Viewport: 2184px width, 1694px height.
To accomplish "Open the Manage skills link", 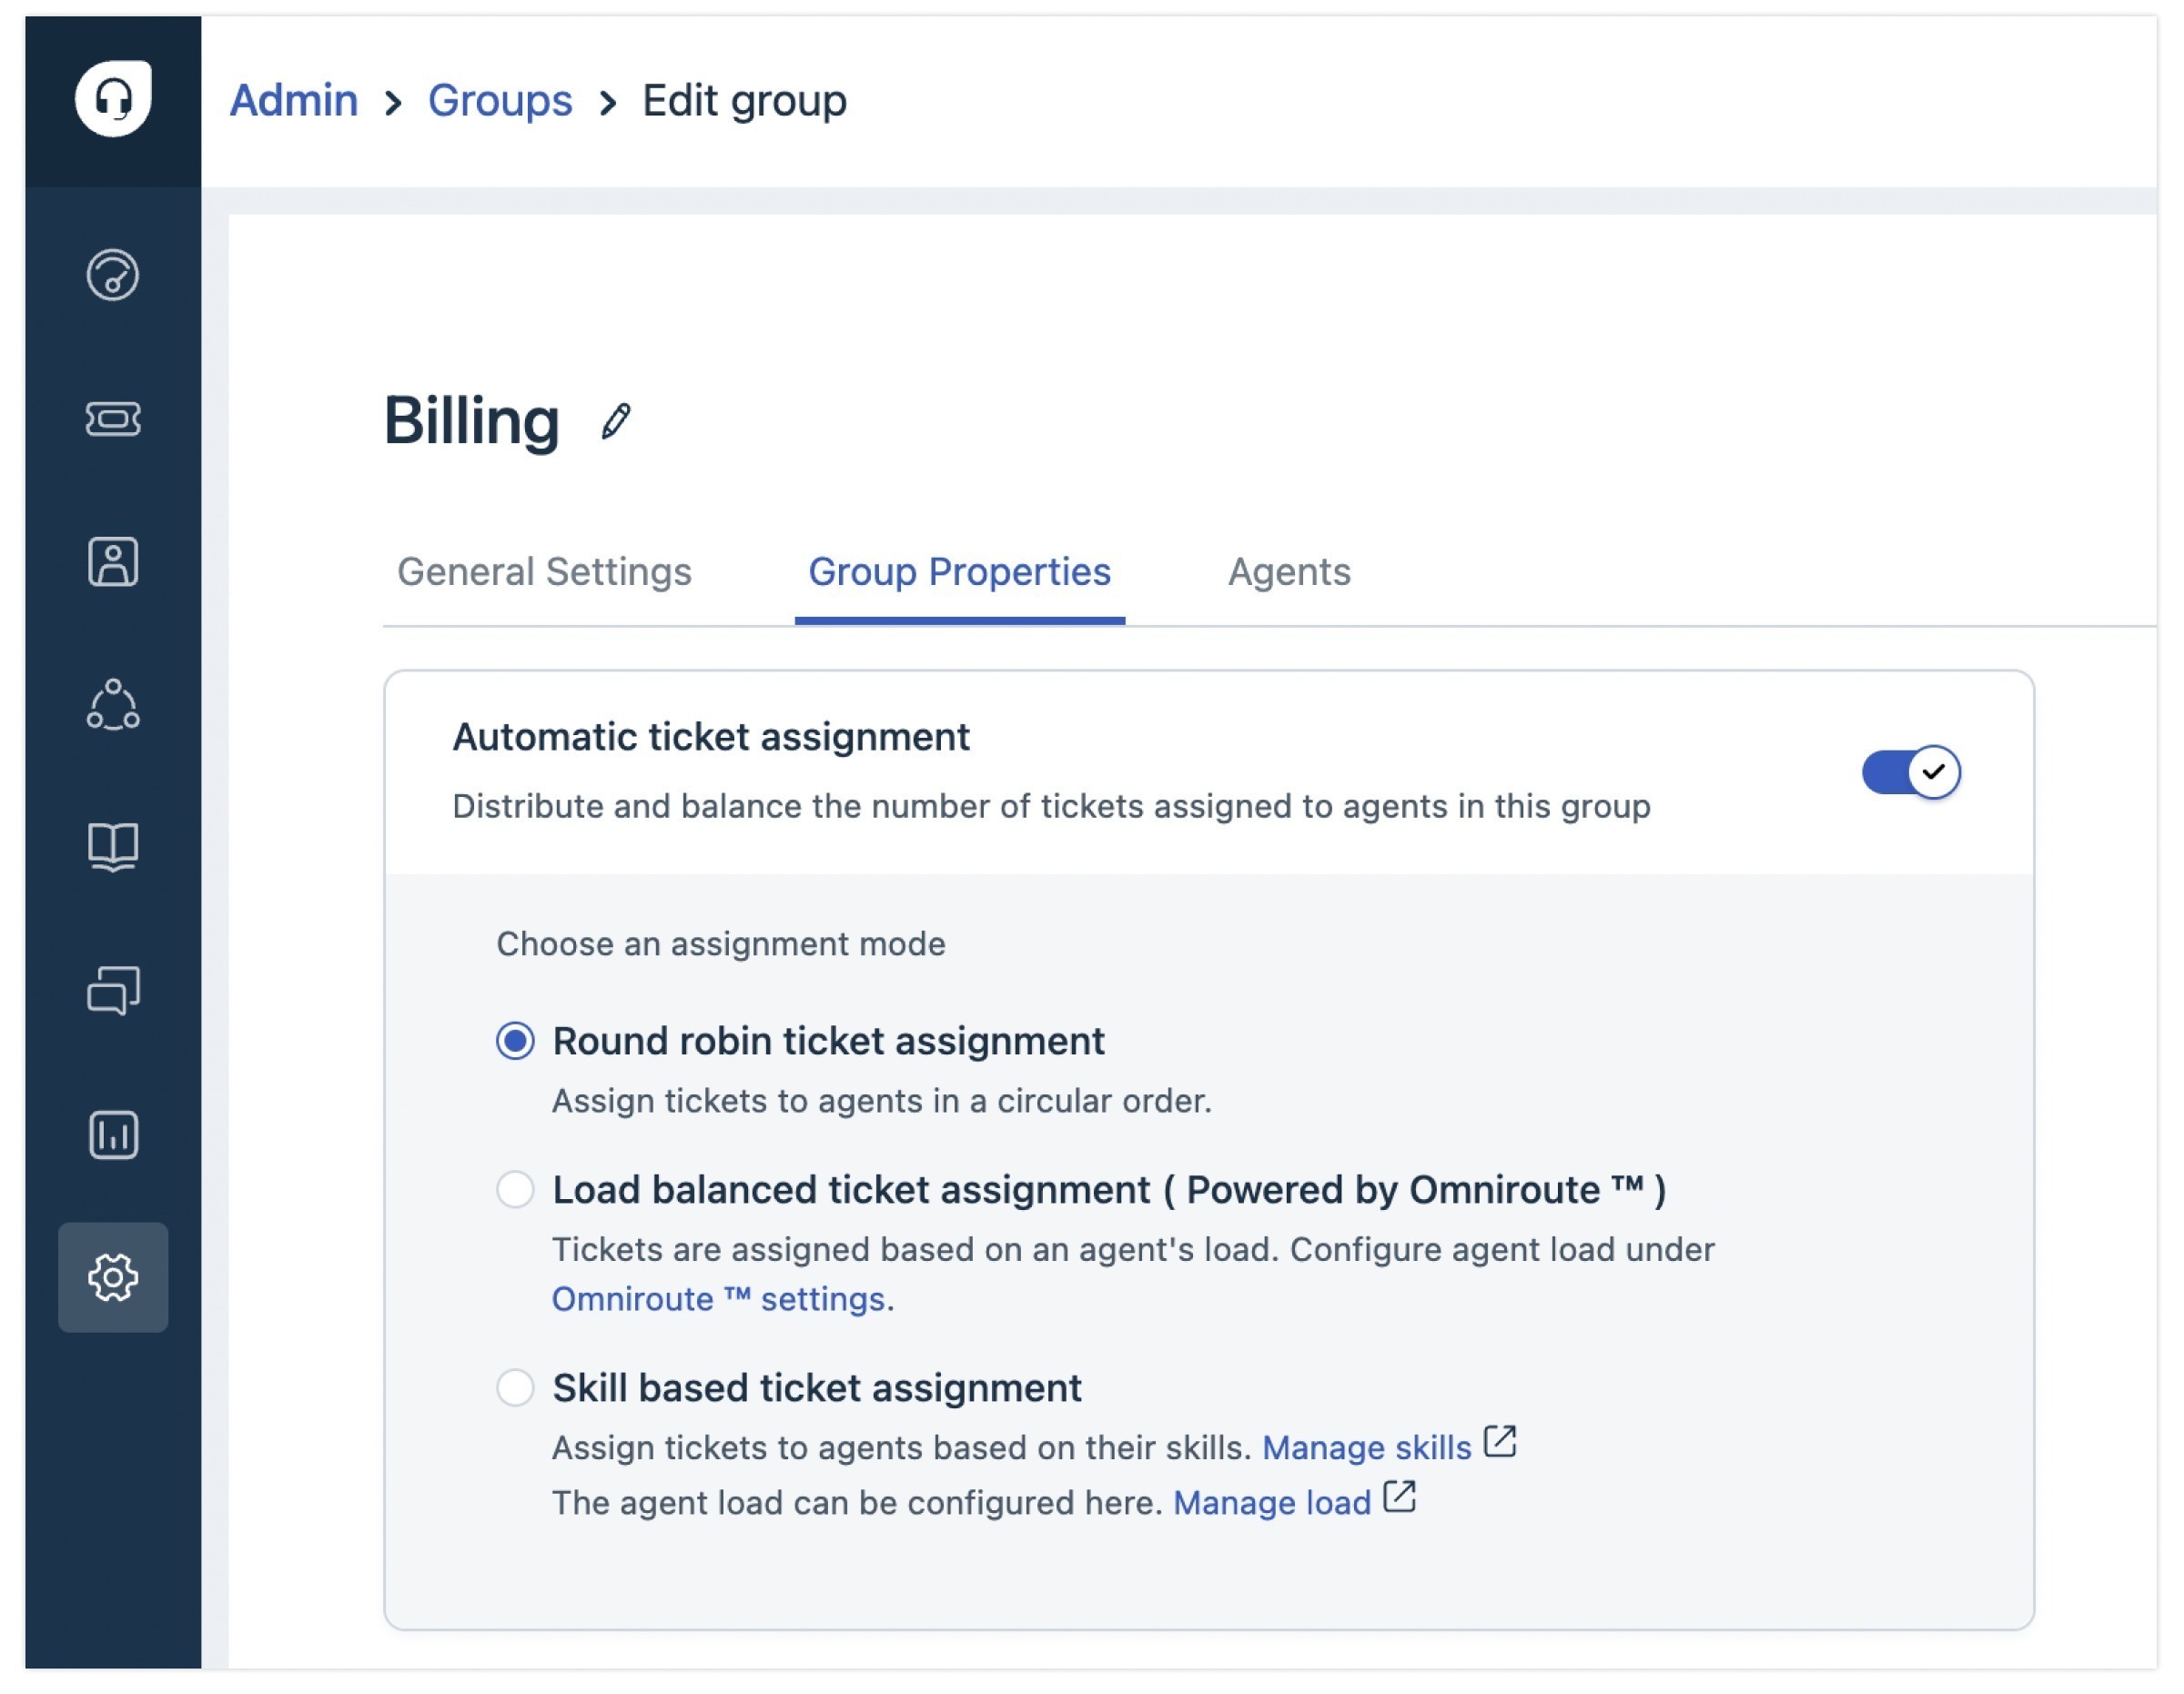I will click(1366, 1448).
